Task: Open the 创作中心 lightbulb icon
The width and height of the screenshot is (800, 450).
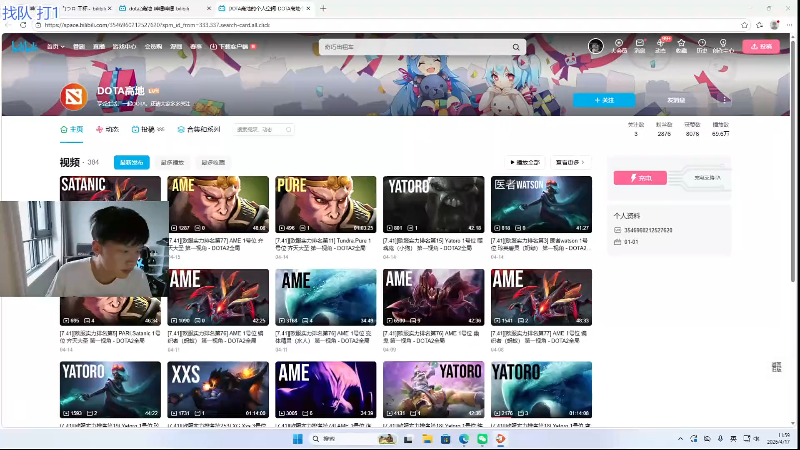Action: tap(723, 46)
